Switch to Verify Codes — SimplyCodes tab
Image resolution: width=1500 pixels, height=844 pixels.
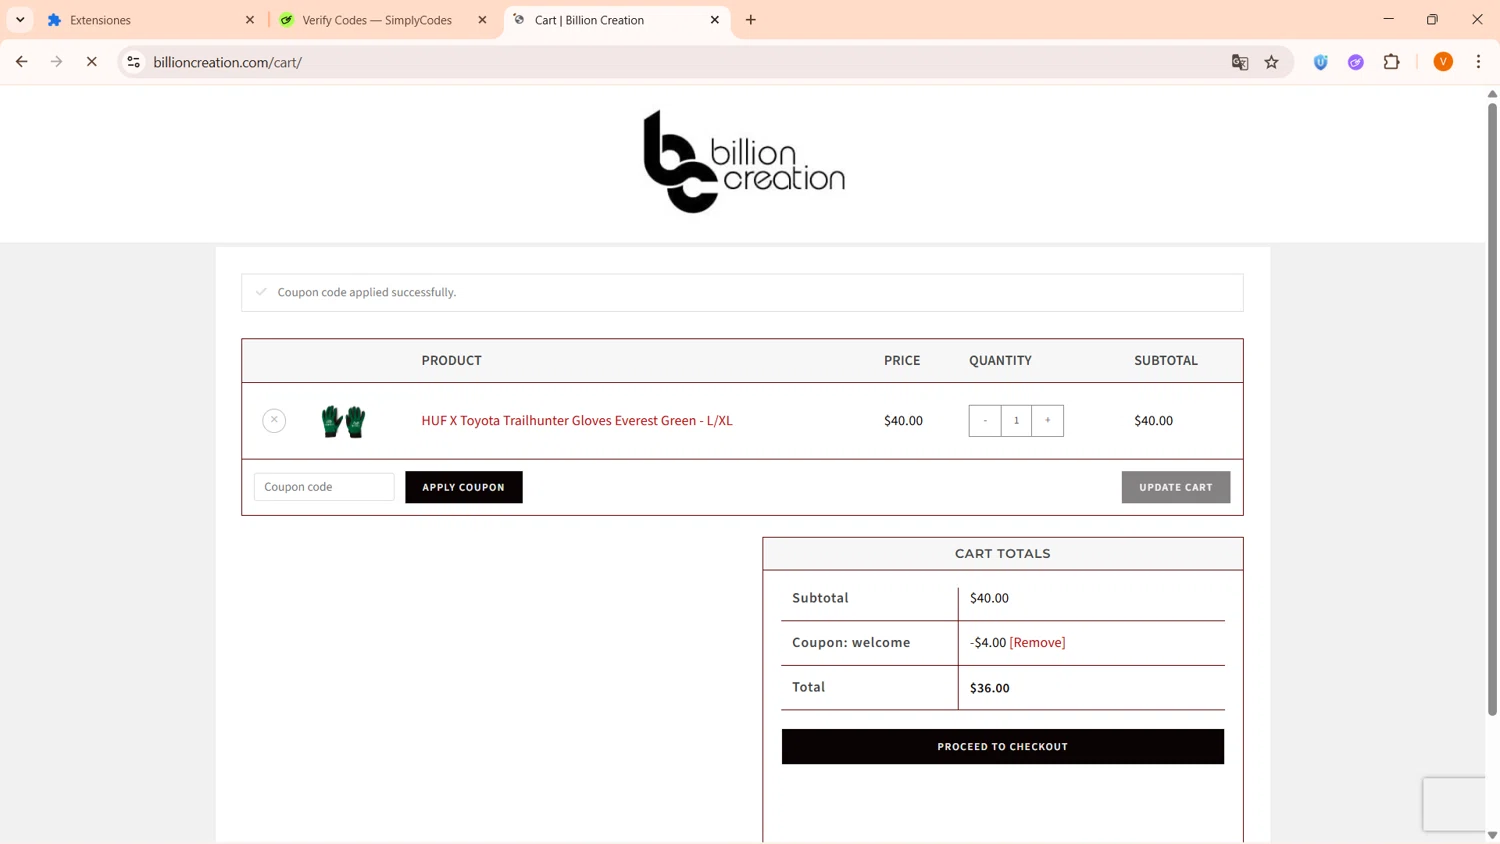coord(377,20)
